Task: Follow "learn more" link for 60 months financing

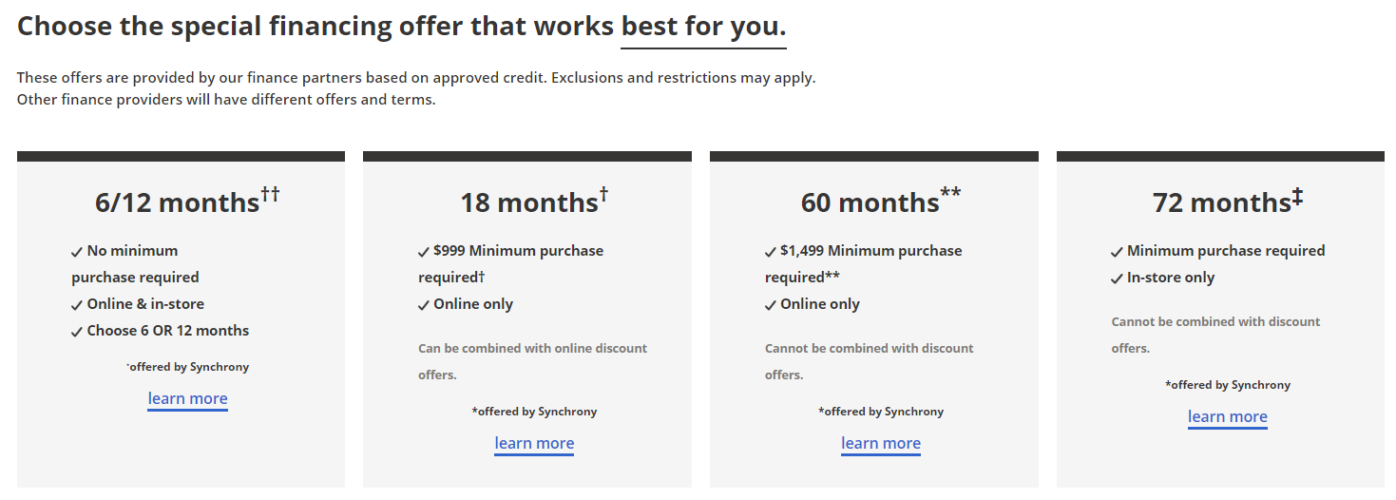Action: coord(881,443)
